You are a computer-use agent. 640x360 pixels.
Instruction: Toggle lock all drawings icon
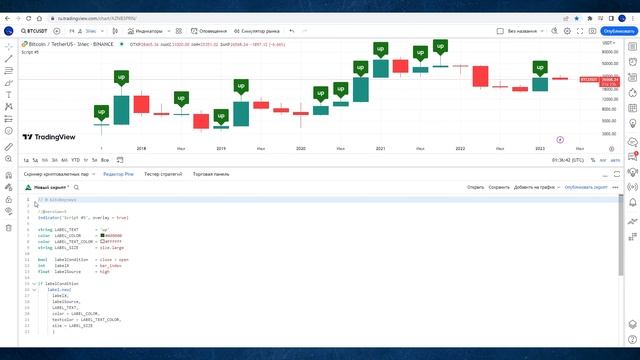(x=9, y=200)
